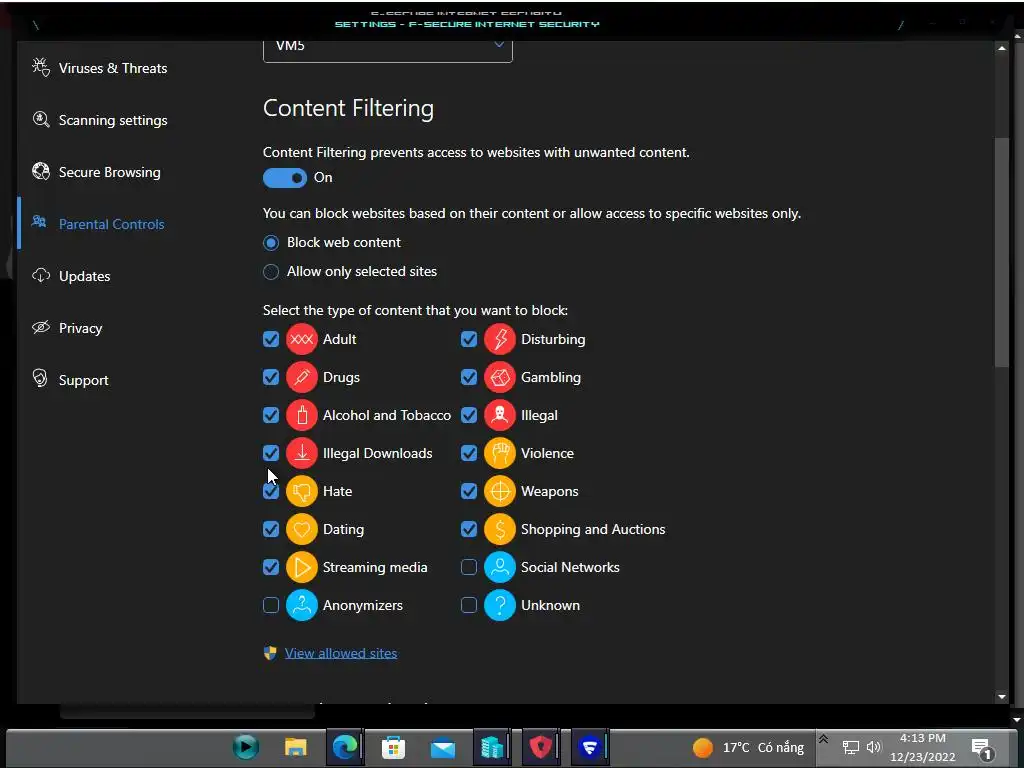
Task: Click the Hate thumbs-down icon
Action: (302, 491)
